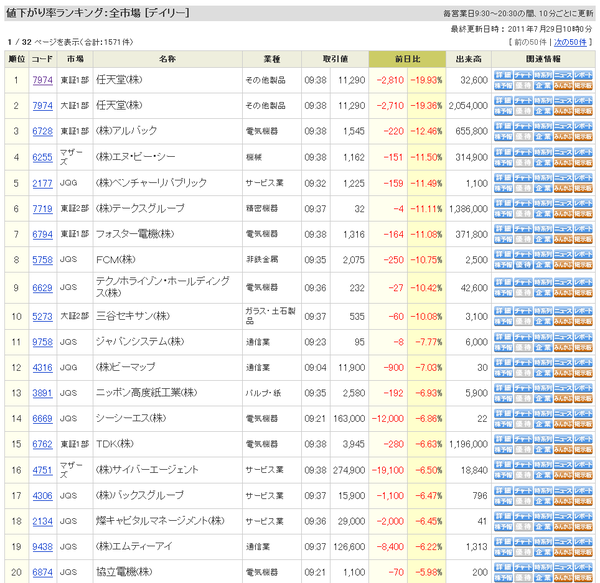Go to next 50 results link 次の50件
Screen dimensions: 600x583
(x=570, y=42)
